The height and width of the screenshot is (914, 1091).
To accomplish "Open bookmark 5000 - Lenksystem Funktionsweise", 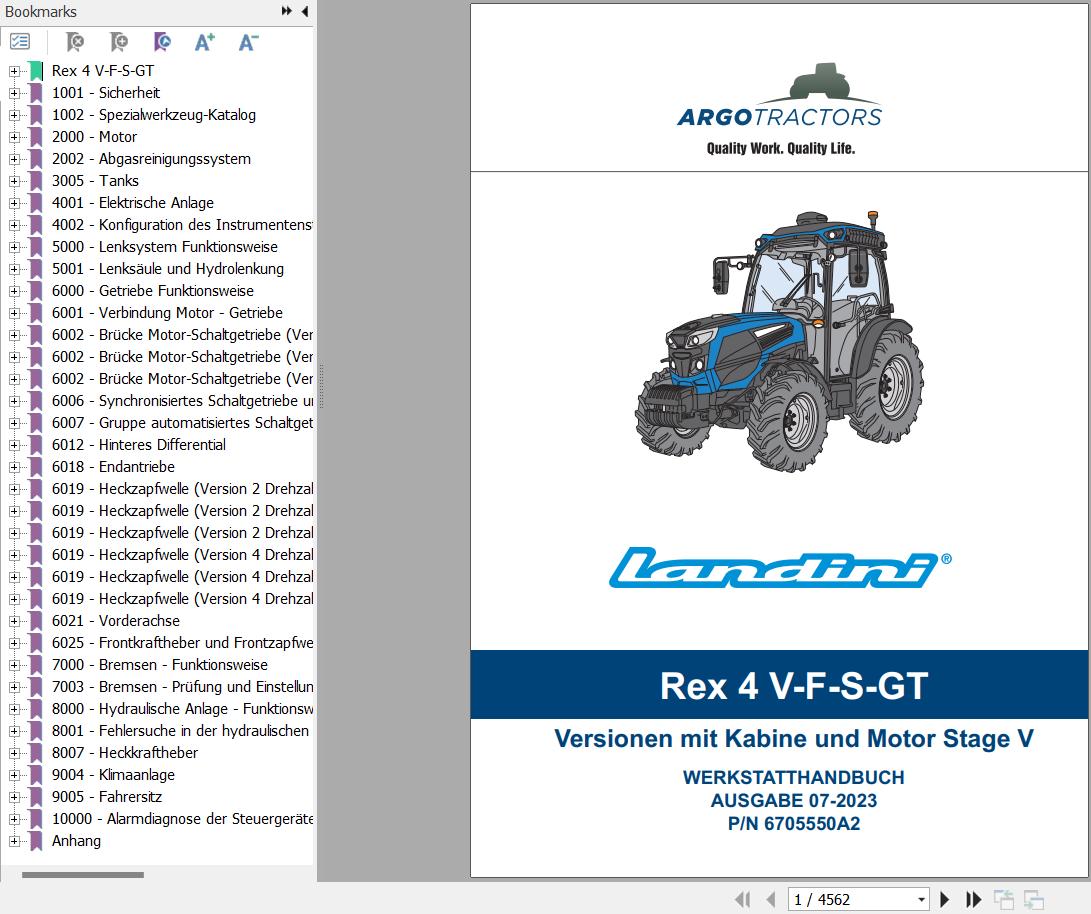I will [x=164, y=247].
